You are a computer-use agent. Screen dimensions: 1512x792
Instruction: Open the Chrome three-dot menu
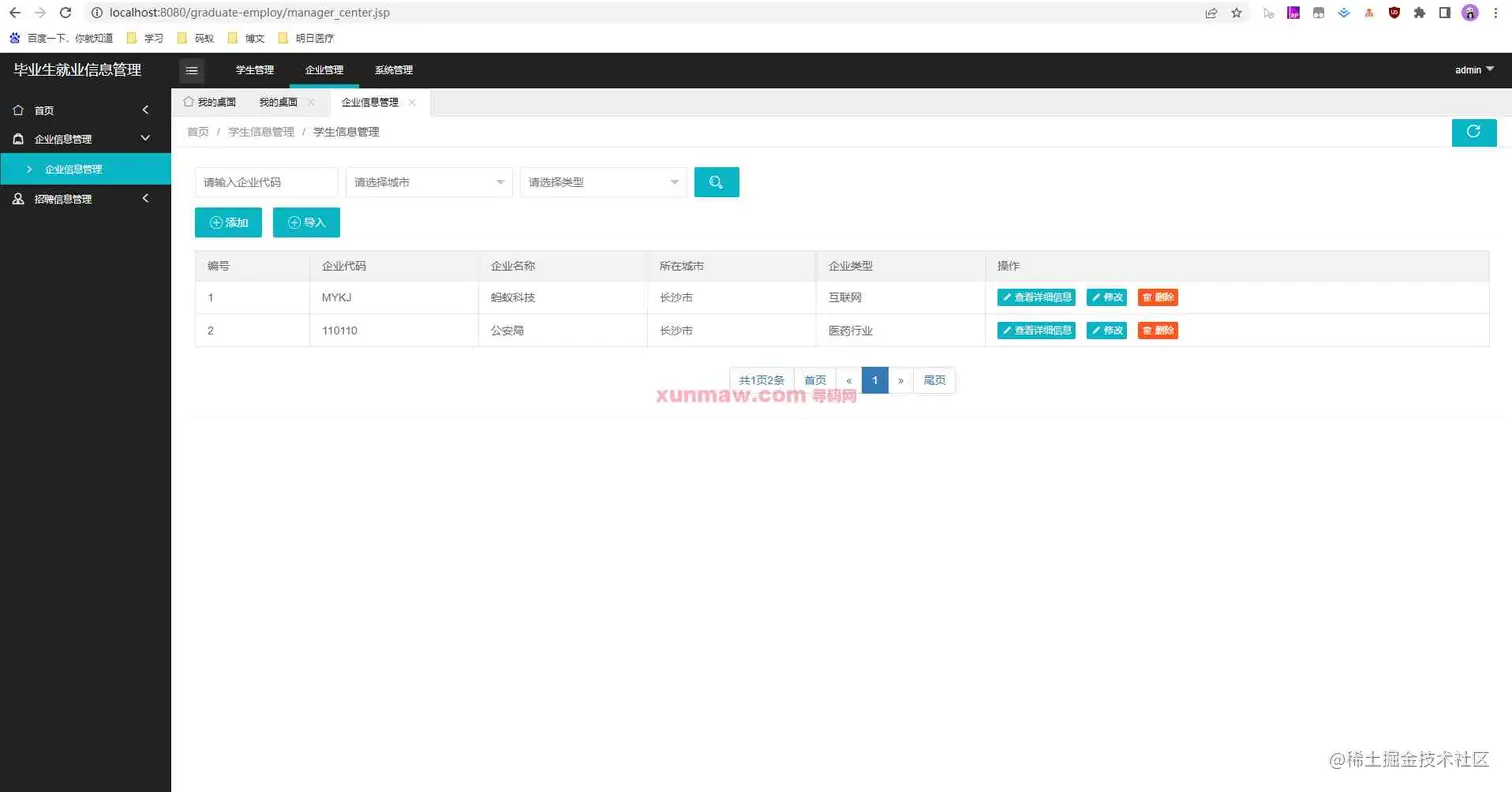(x=1496, y=13)
